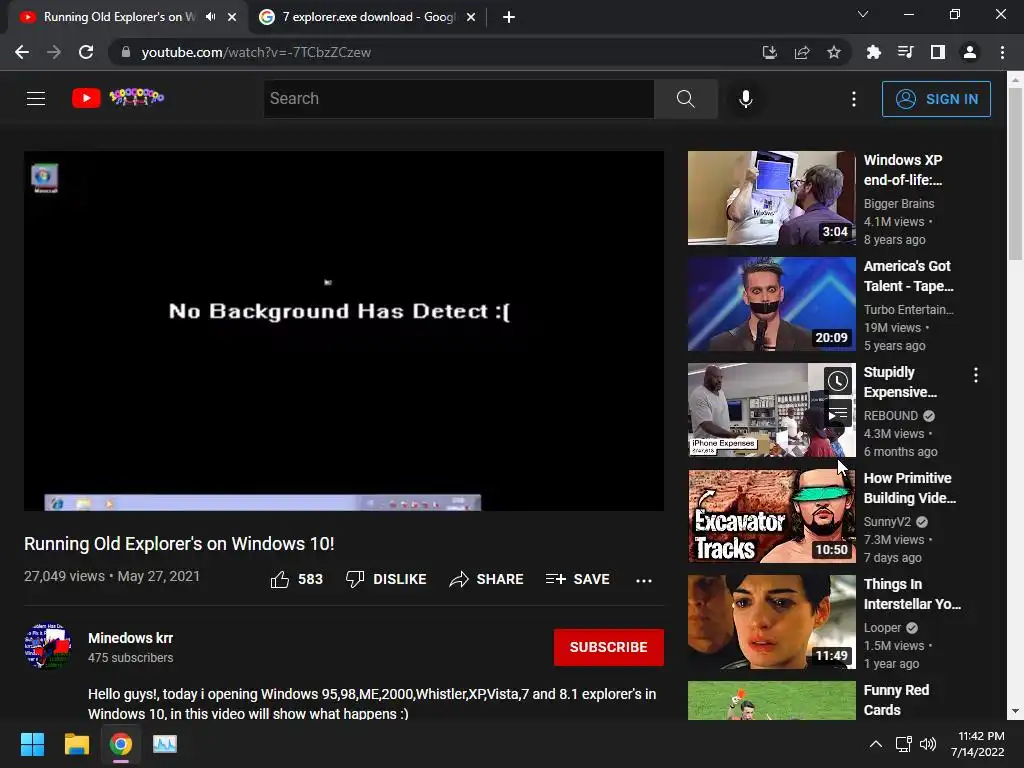Open the YouTube hamburger guide menu
The image size is (1024, 768).
pos(36,99)
